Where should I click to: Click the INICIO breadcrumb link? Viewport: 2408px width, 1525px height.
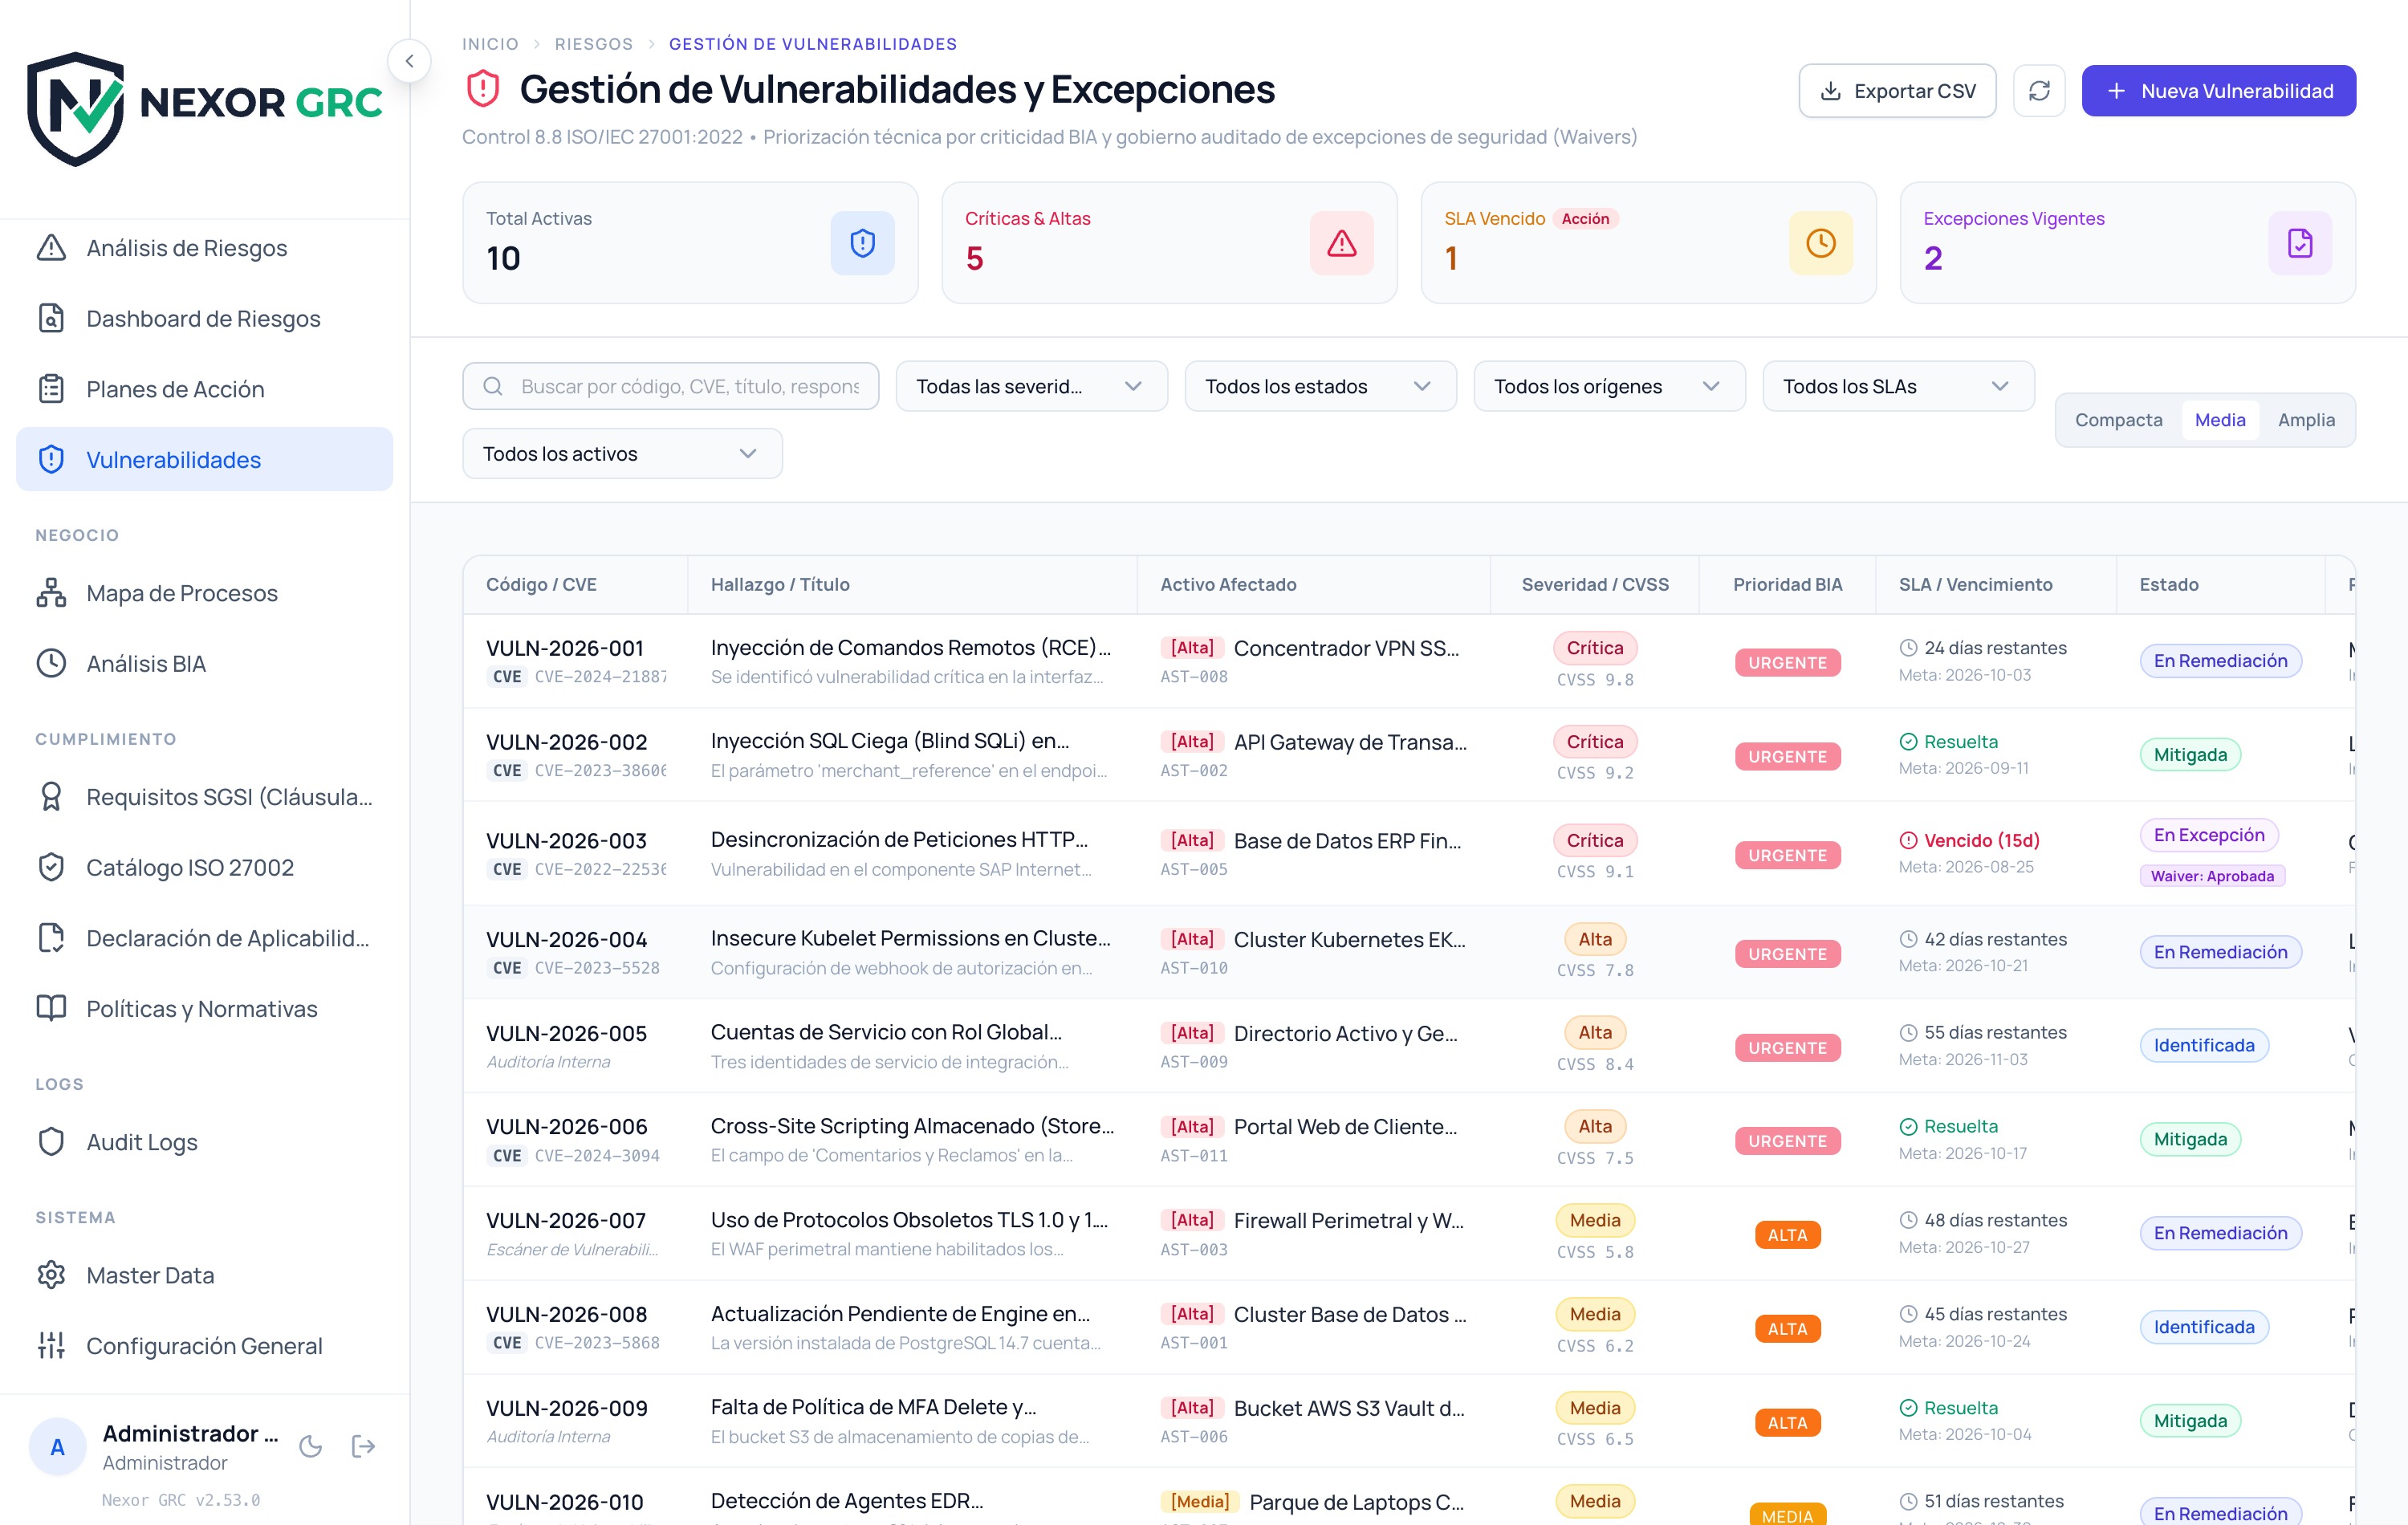point(490,44)
